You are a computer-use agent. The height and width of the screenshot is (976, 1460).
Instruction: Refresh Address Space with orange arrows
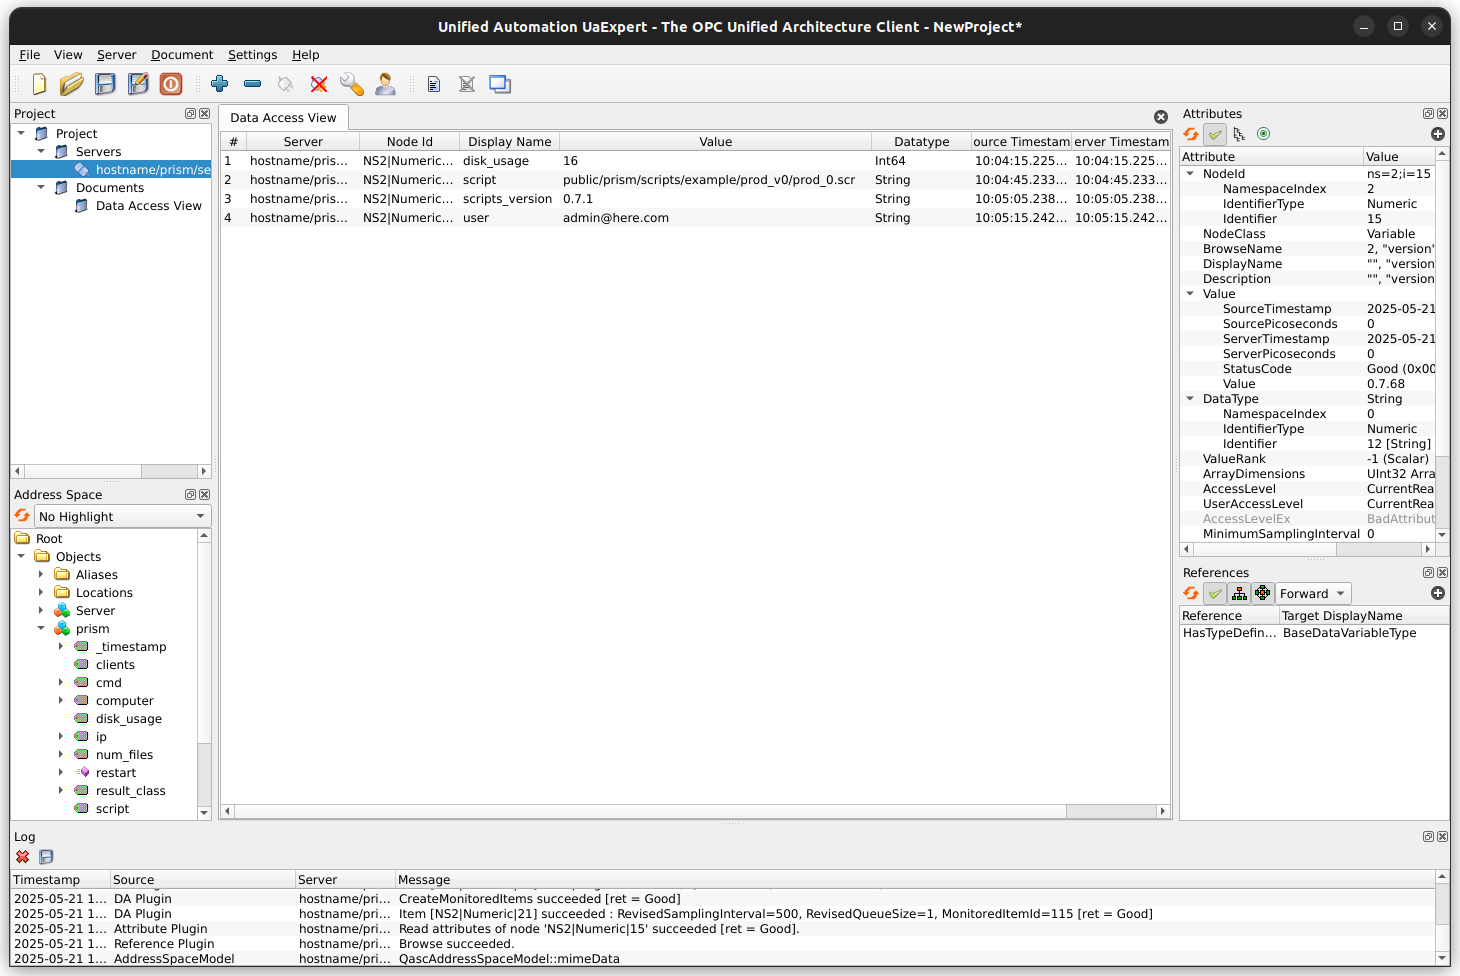pos(22,516)
